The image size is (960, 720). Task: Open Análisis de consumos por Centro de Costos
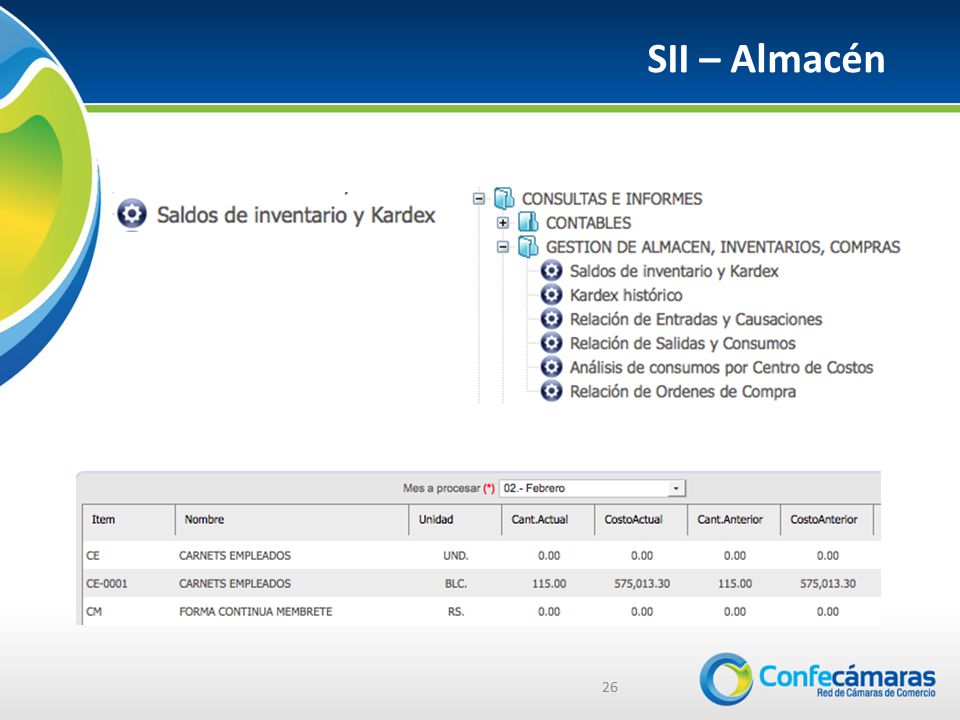(721, 367)
